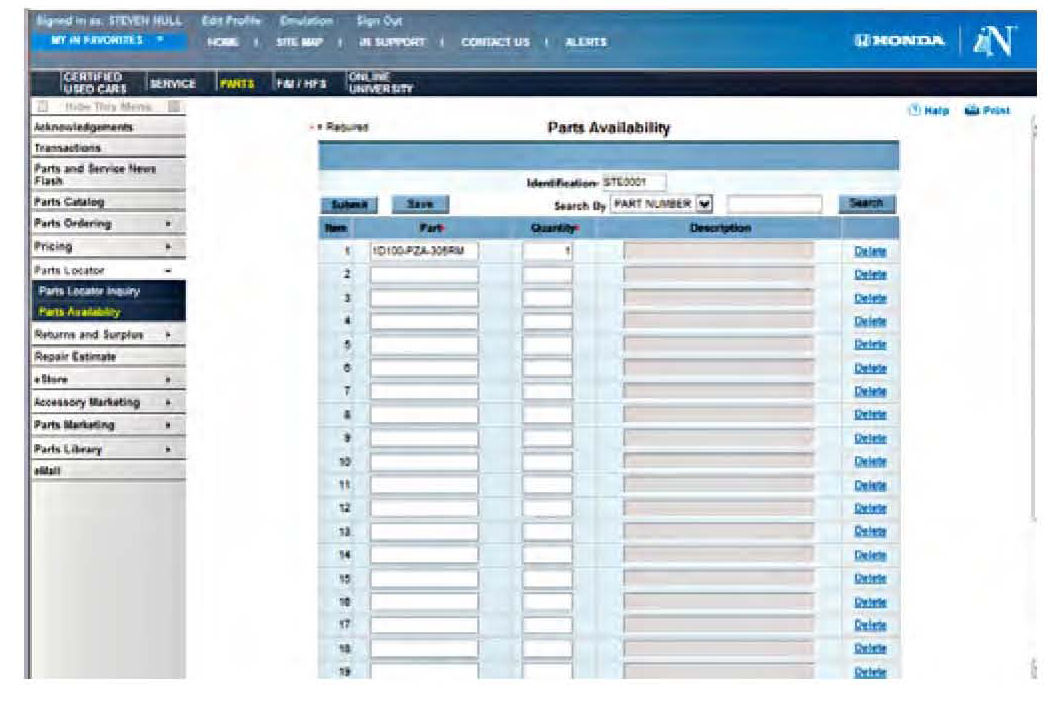Collapse the Parts Locator menu
This screenshot has height=701, width=1048.
[x=167, y=271]
